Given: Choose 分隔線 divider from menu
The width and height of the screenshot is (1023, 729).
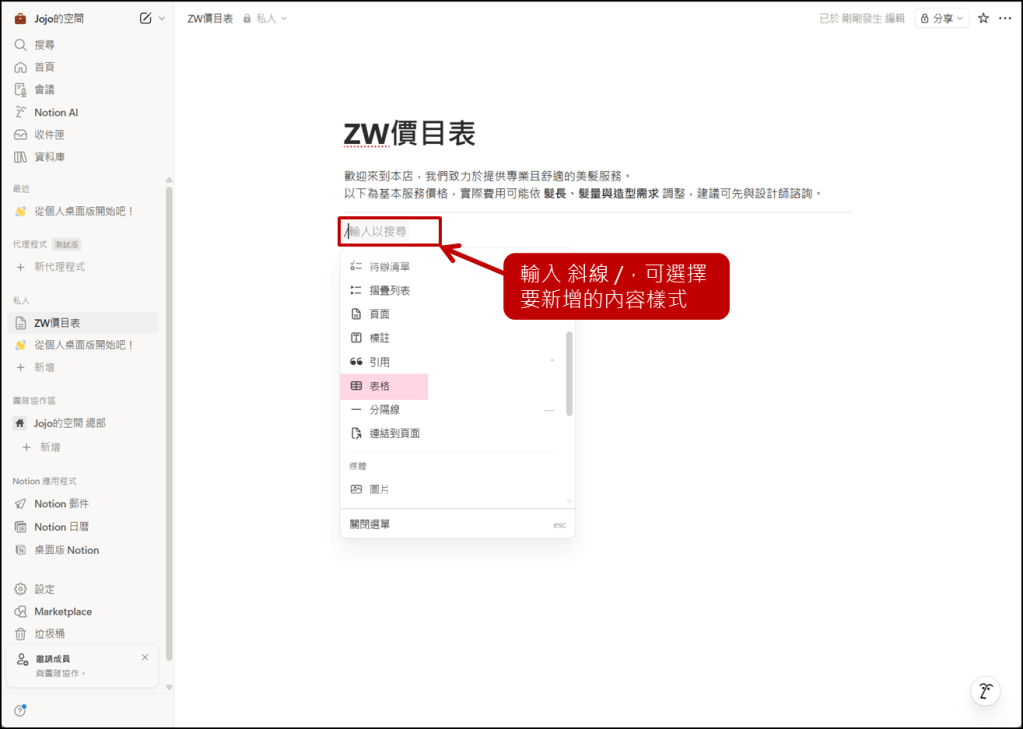Looking at the screenshot, I should (x=384, y=410).
